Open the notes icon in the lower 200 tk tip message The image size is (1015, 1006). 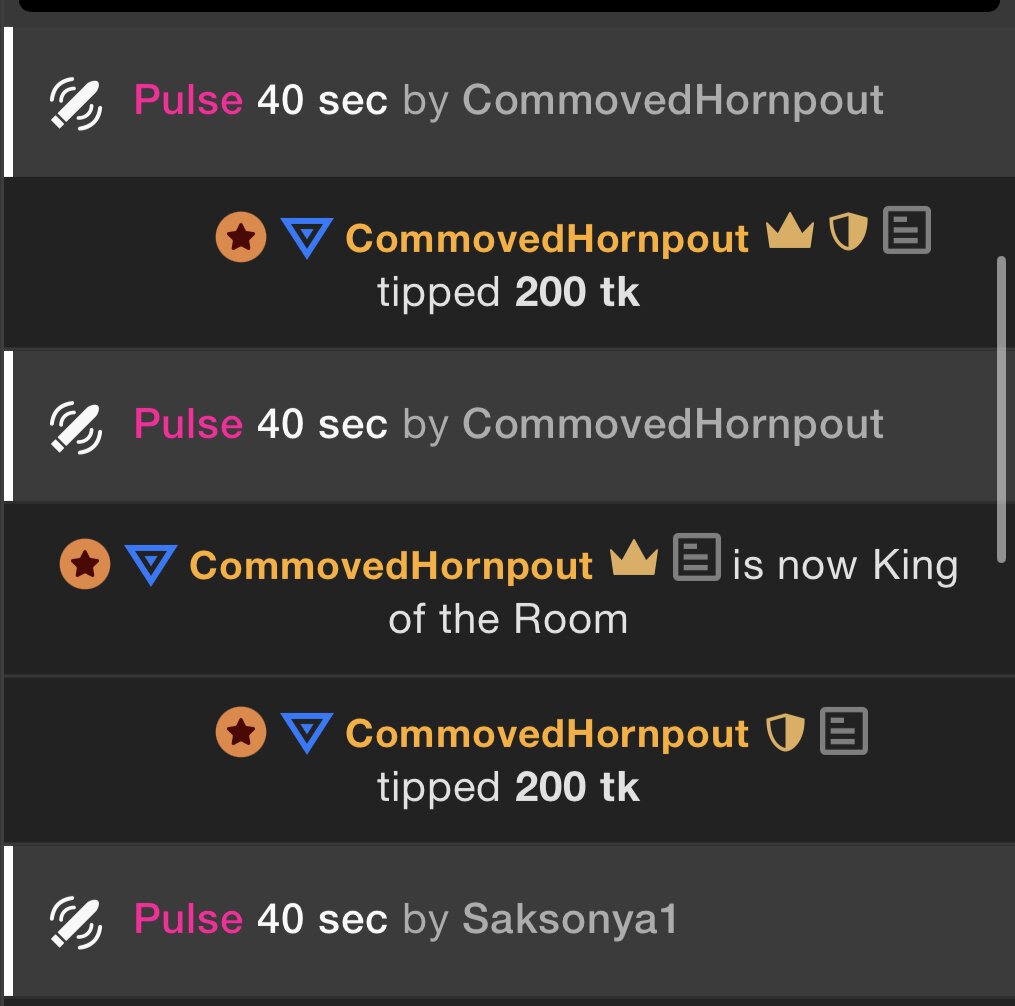[x=844, y=731]
